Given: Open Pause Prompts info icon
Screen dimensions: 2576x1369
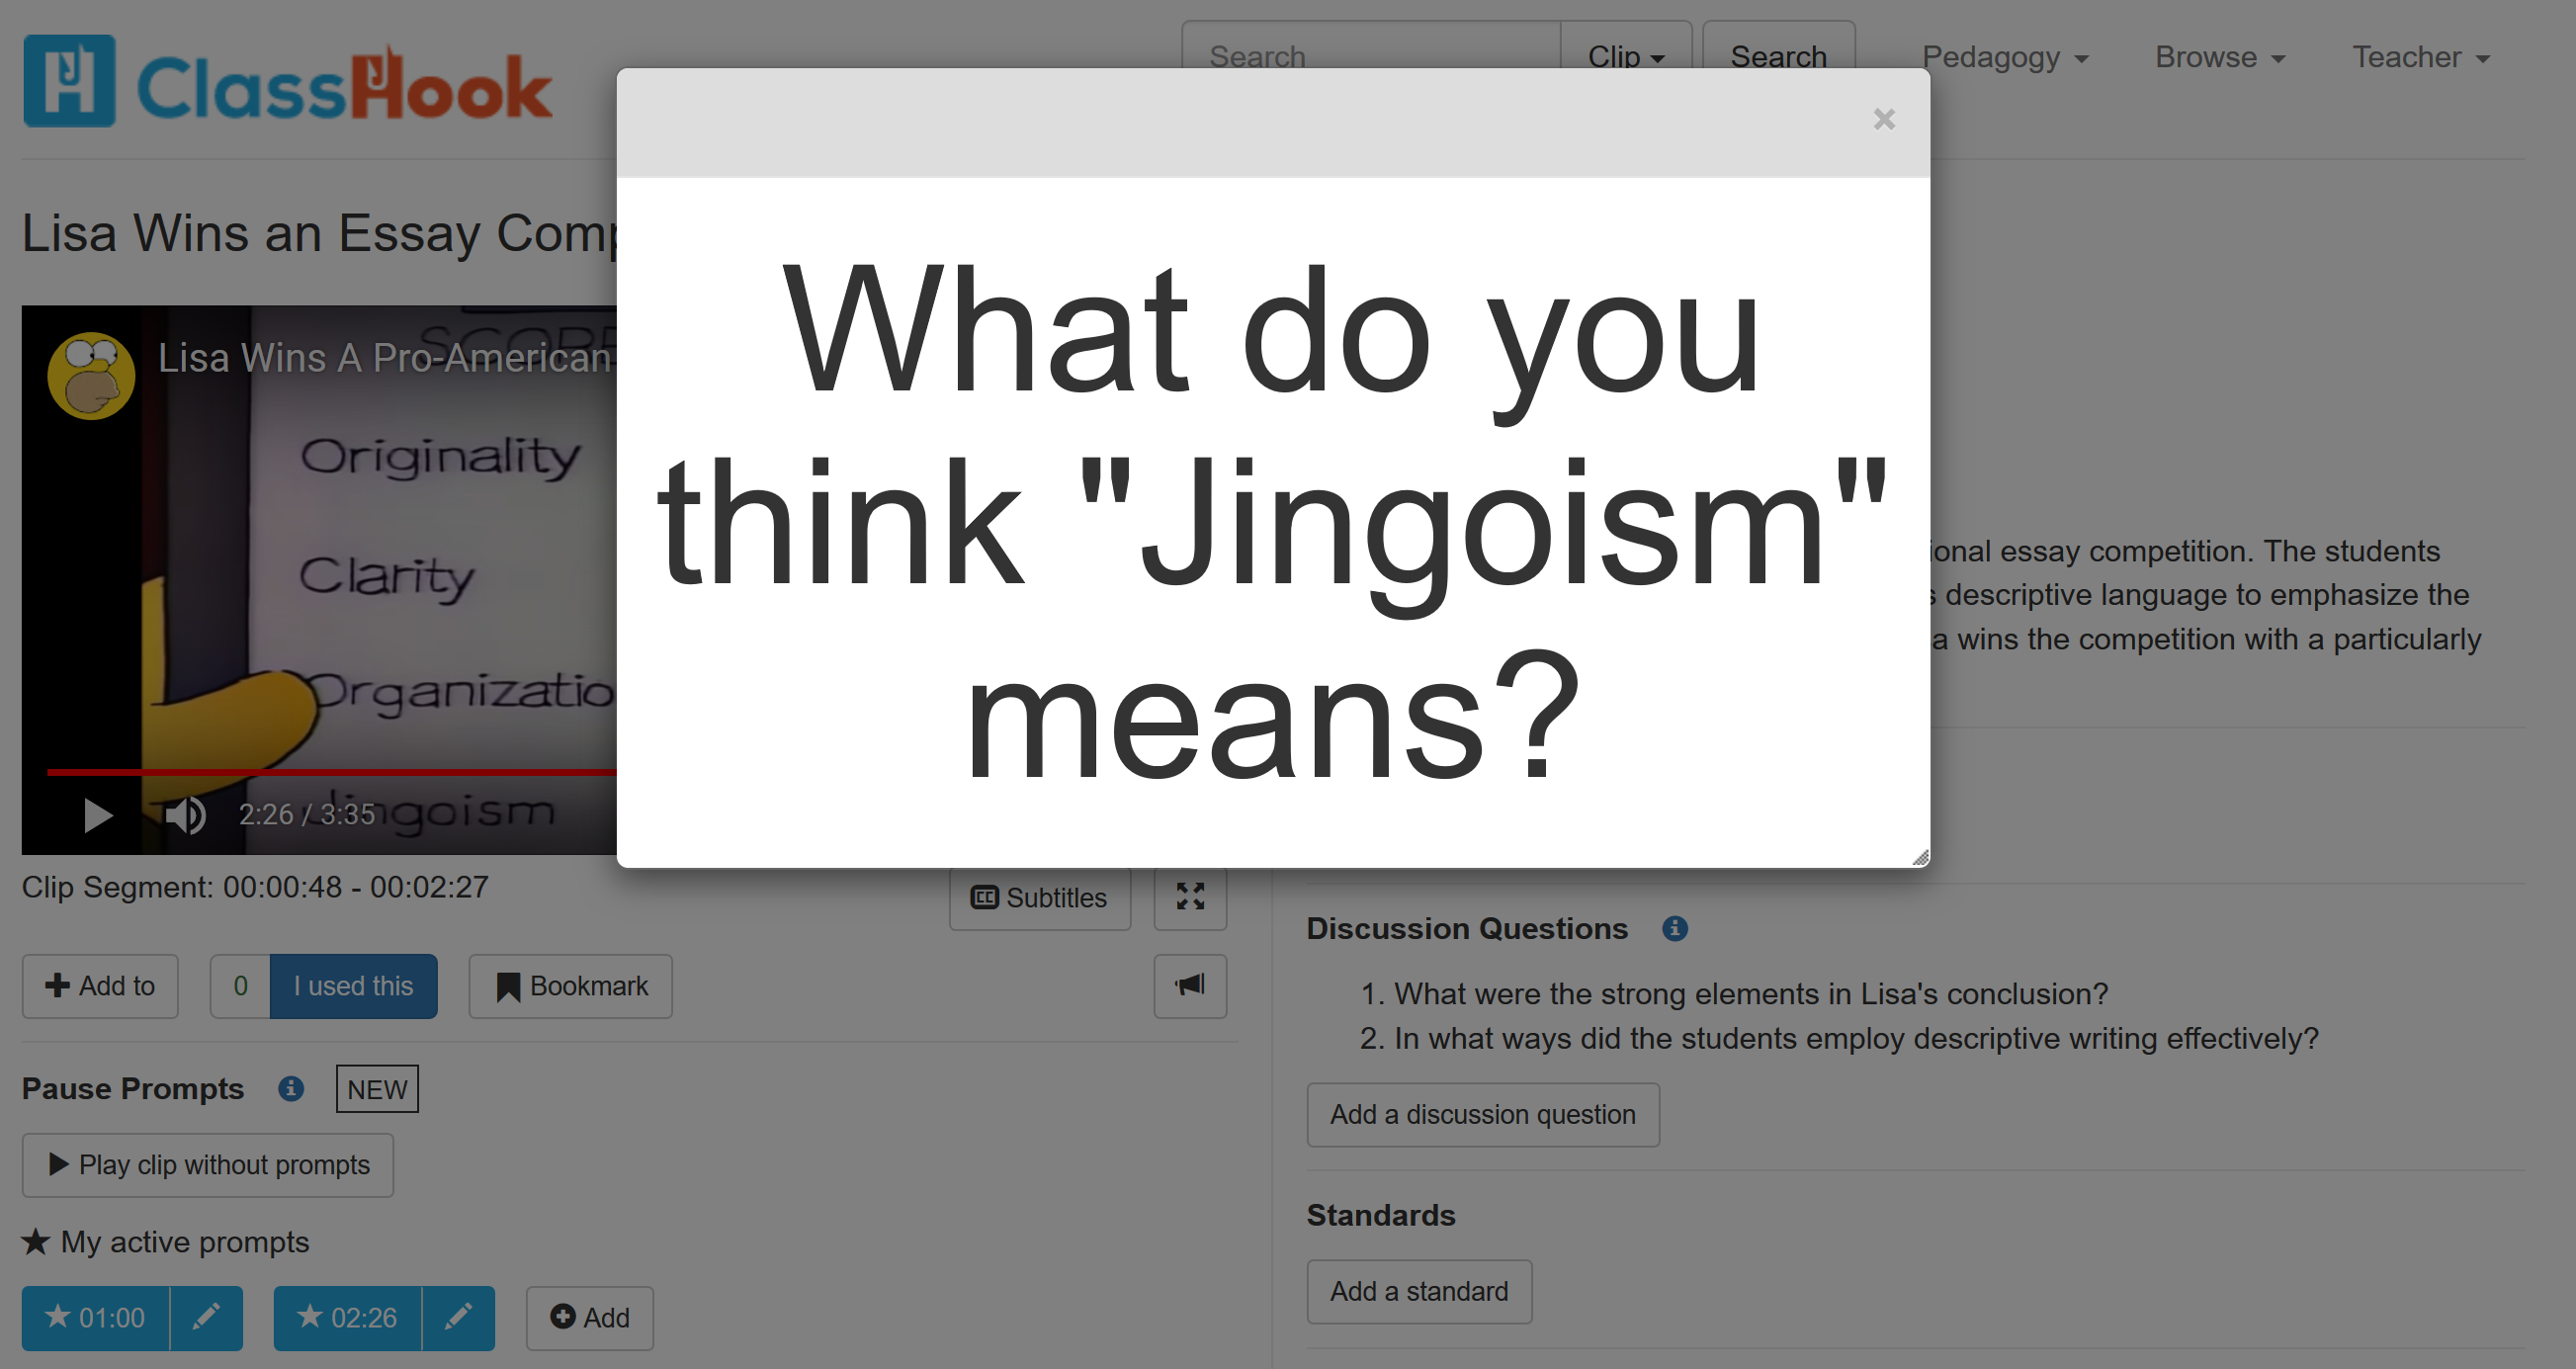Looking at the screenshot, I should coord(291,1088).
